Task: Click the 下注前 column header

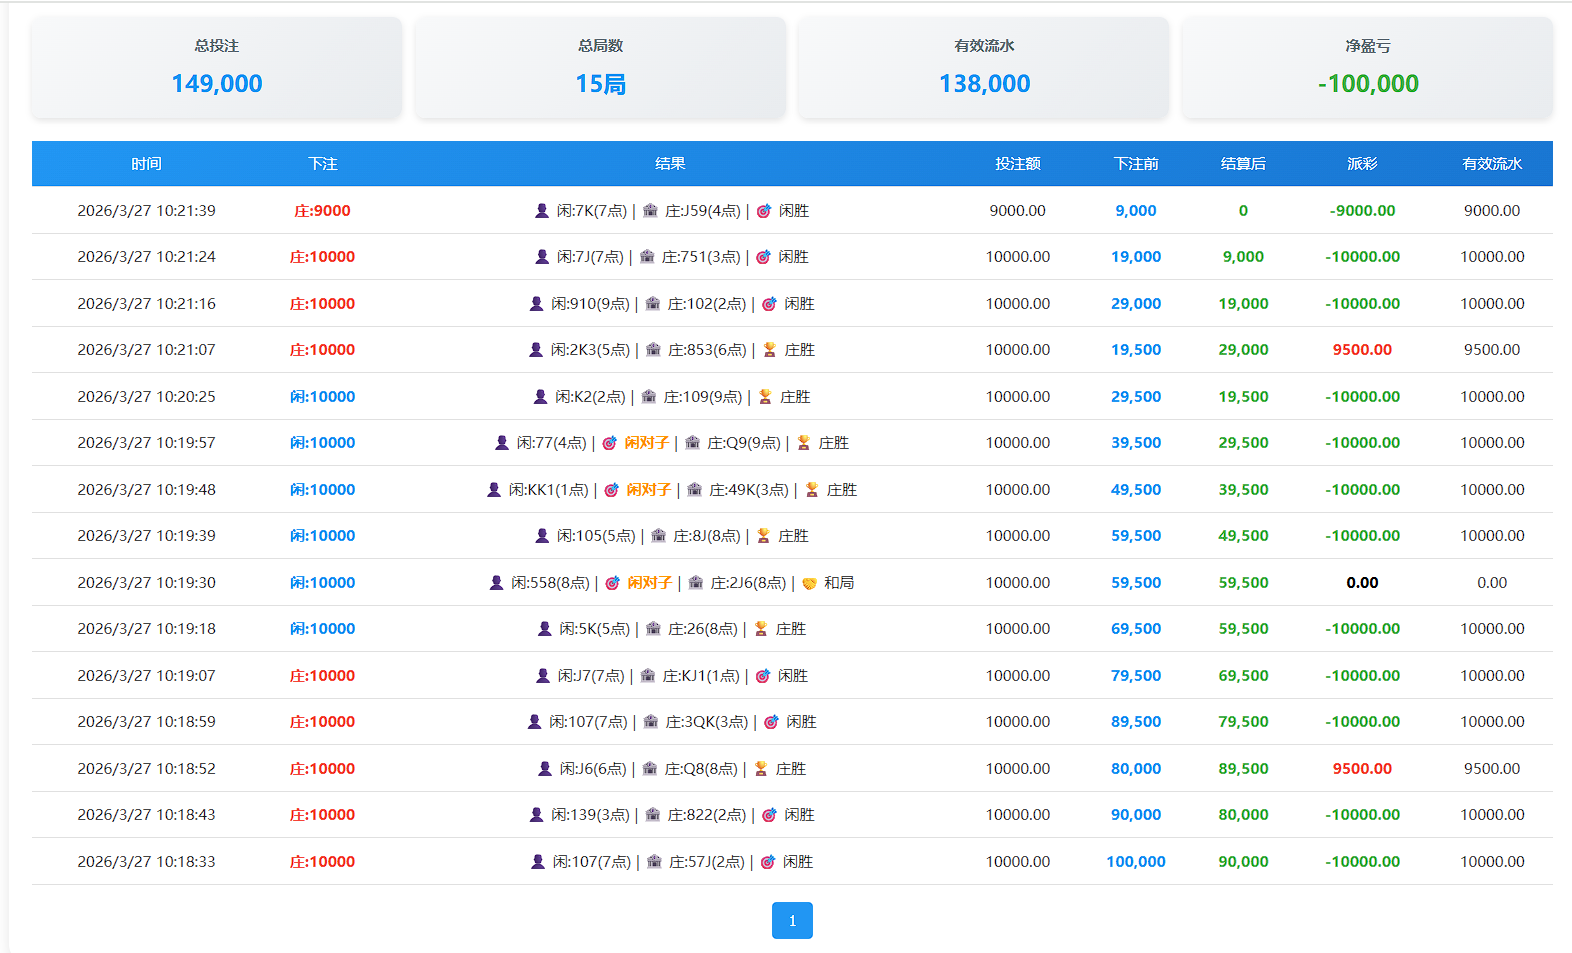Action: click(x=1136, y=164)
